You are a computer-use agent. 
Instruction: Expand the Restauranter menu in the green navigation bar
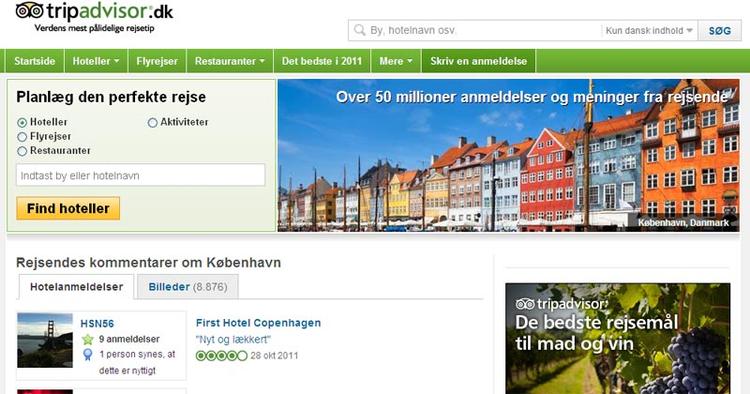click(x=230, y=61)
